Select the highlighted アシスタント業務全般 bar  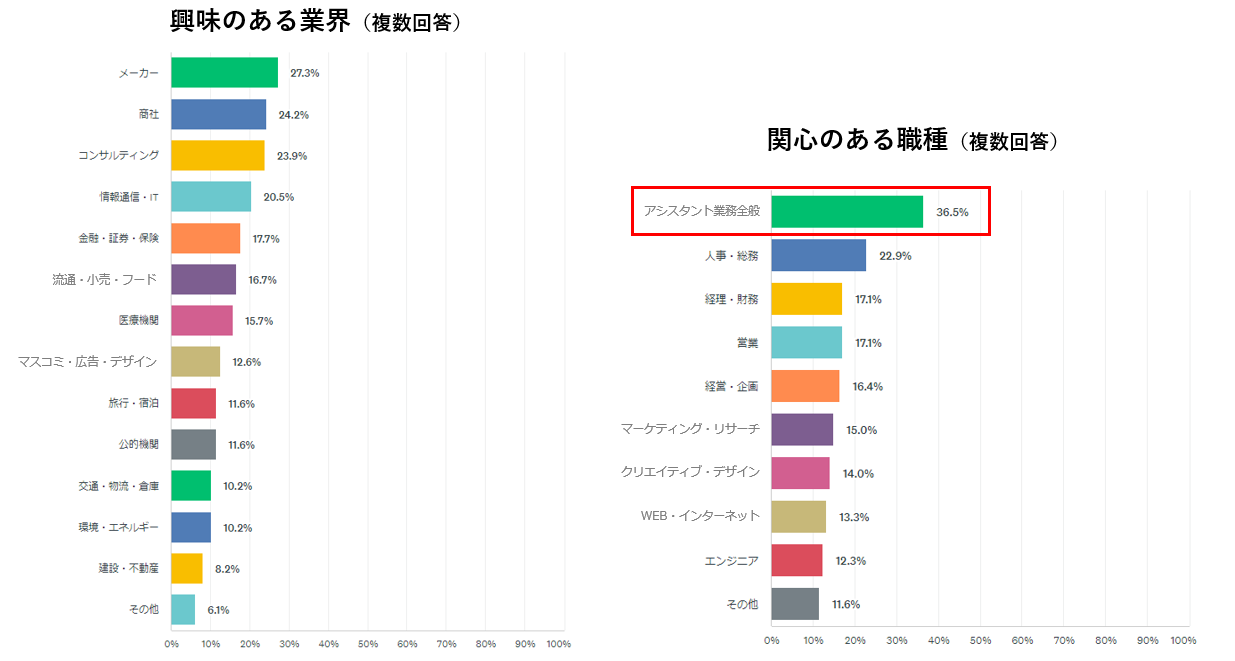click(847, 211)
